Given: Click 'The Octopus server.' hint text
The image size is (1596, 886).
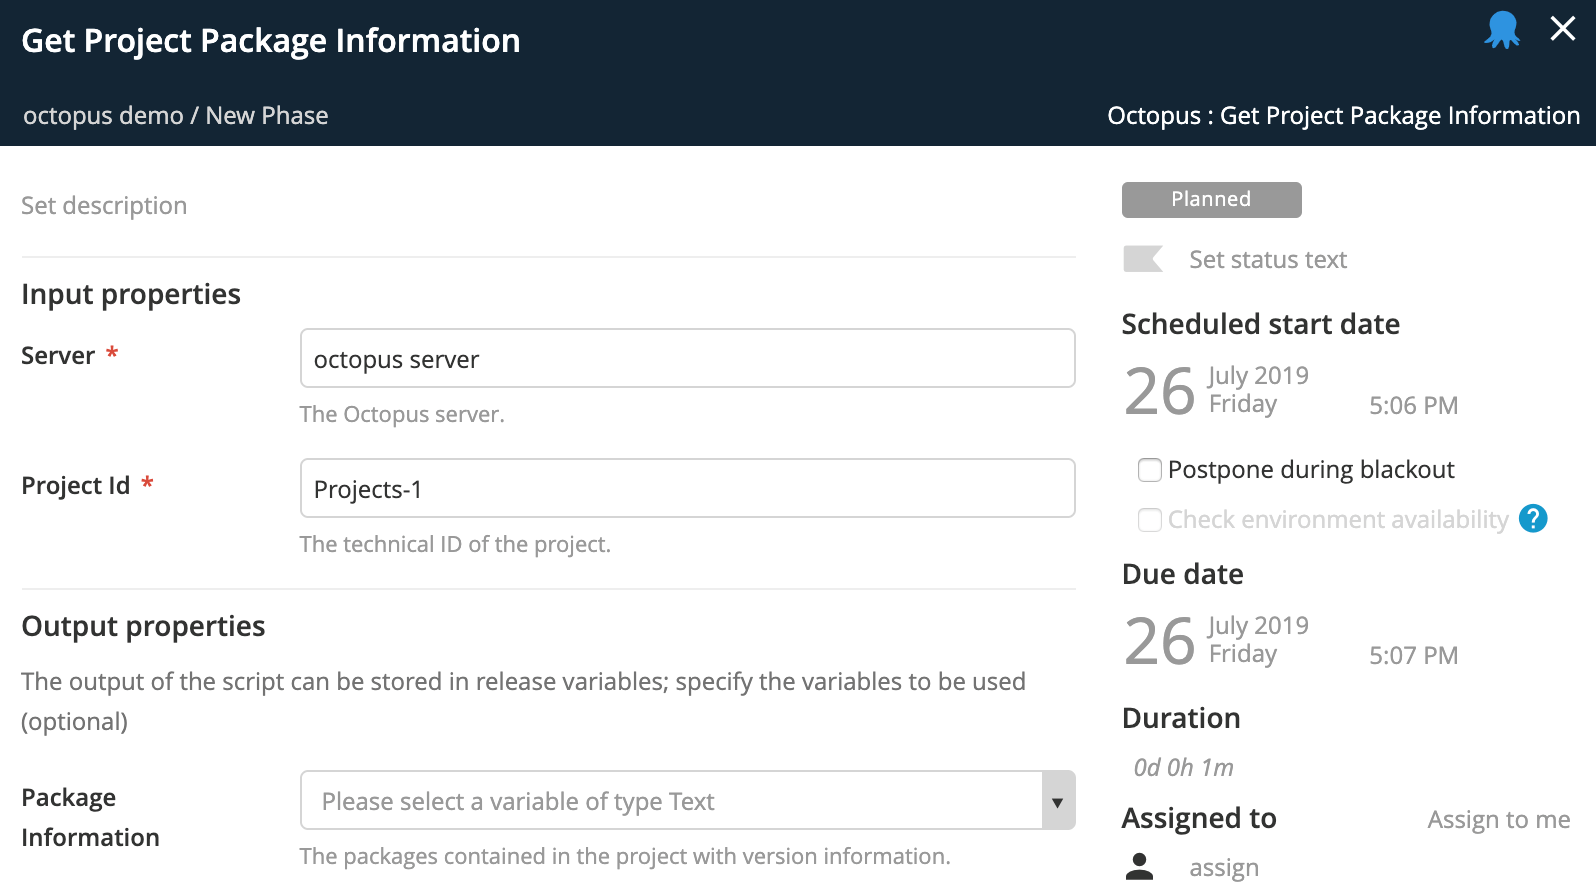Looking at the screenshot, I should (402, 415).
